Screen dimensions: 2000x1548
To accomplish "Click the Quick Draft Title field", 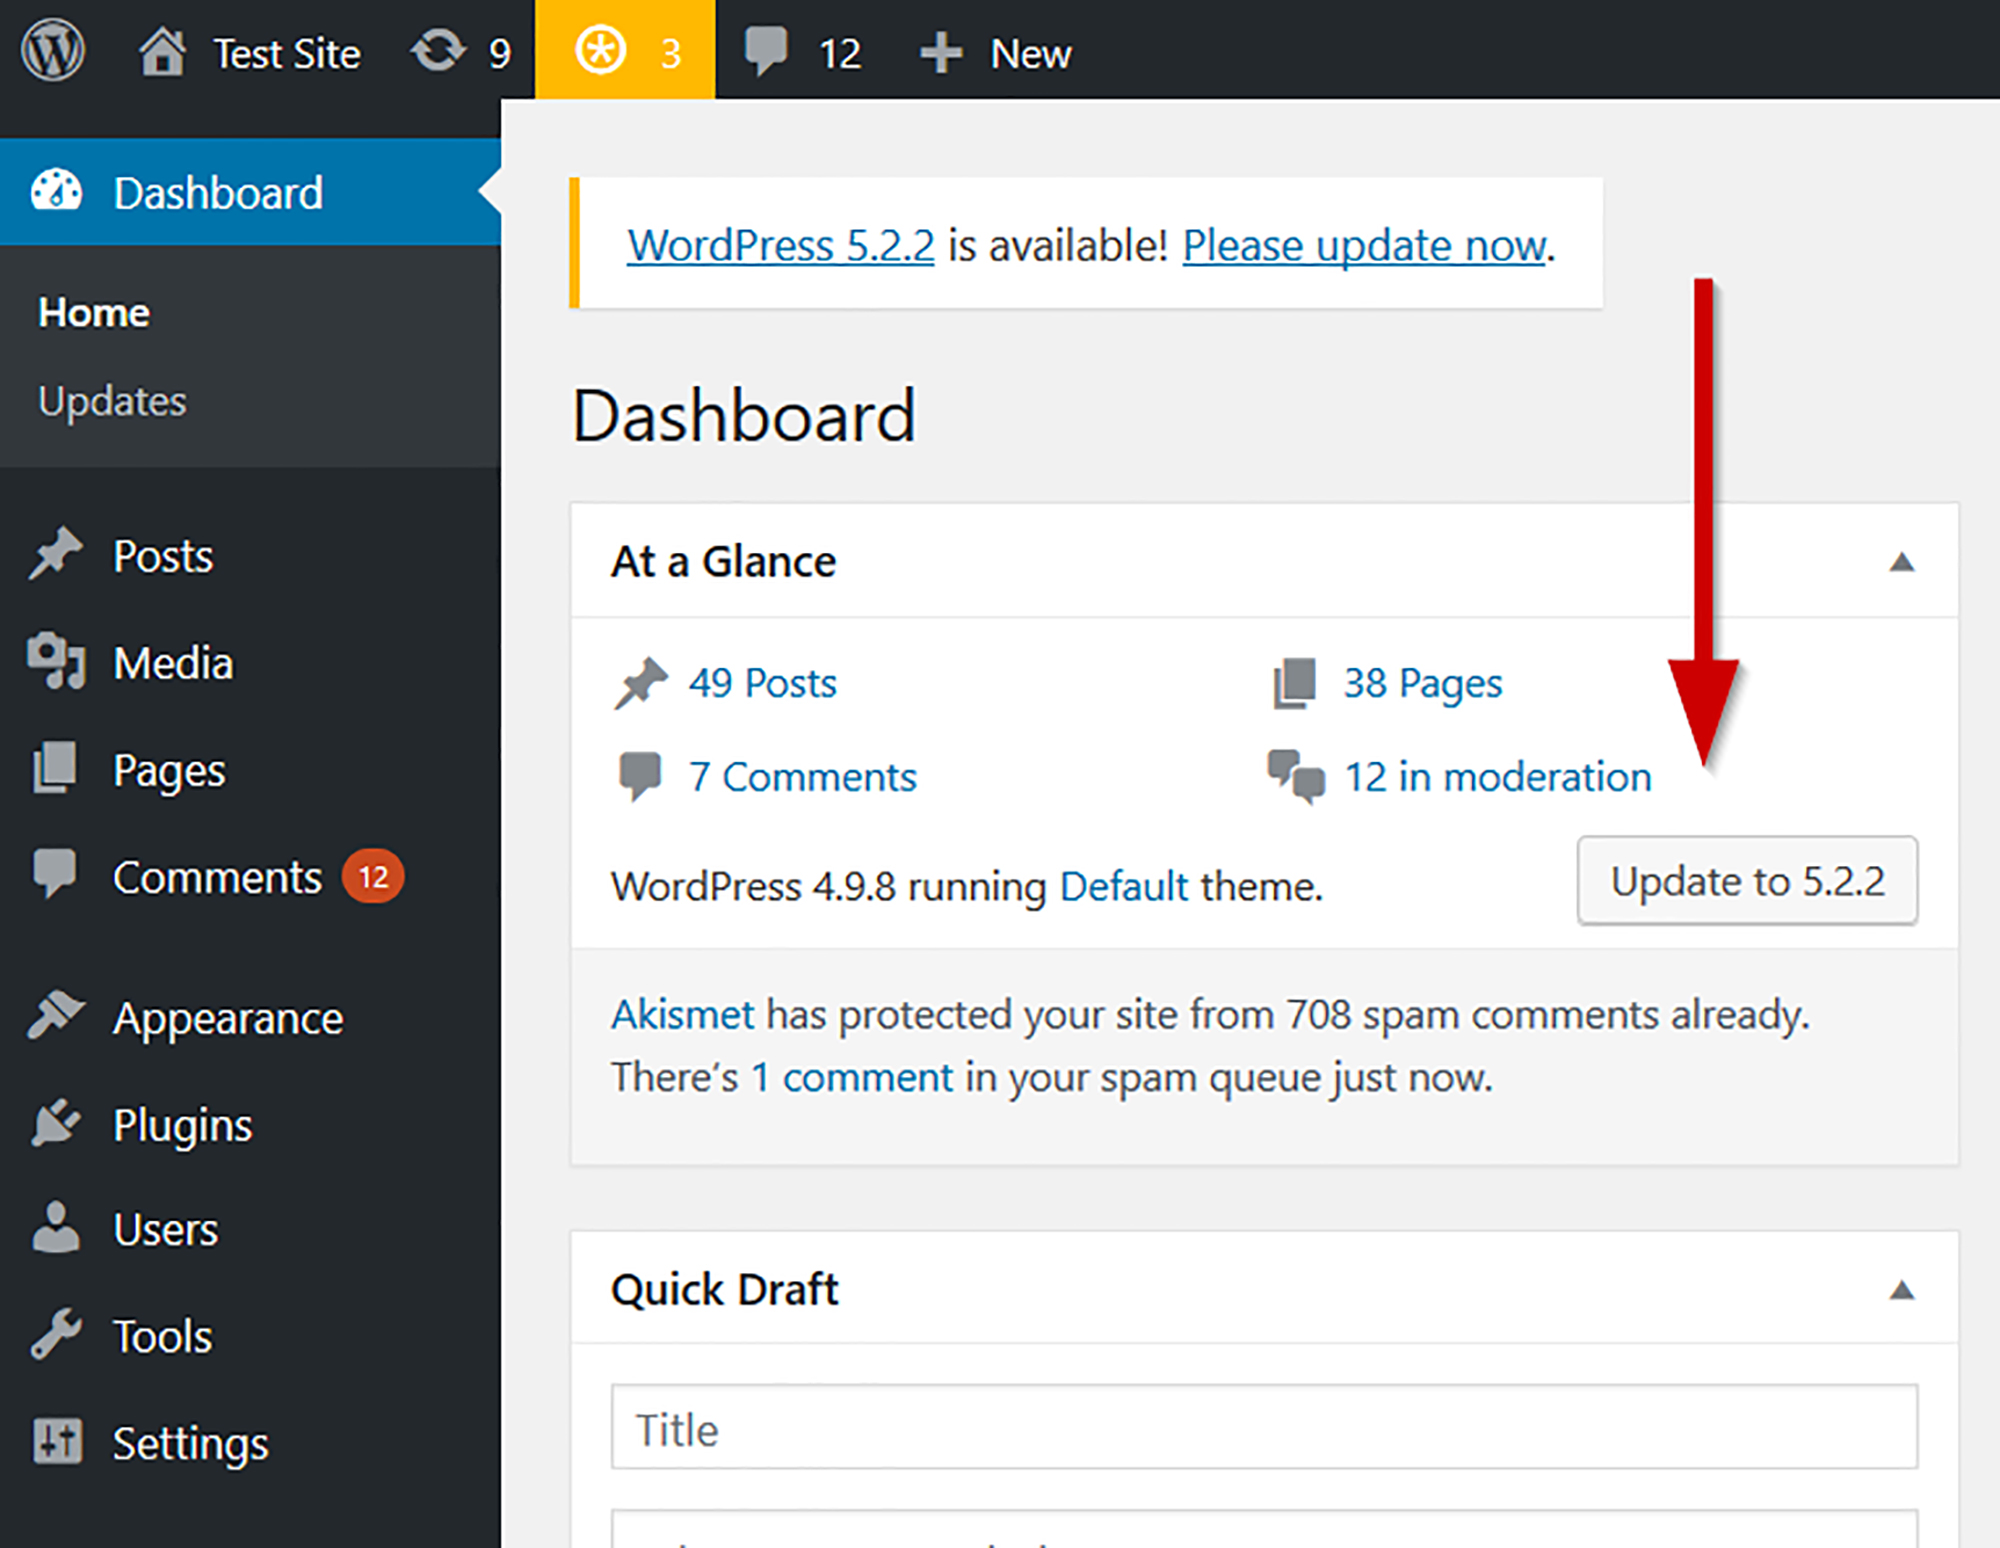I will pos(1264,1427).
